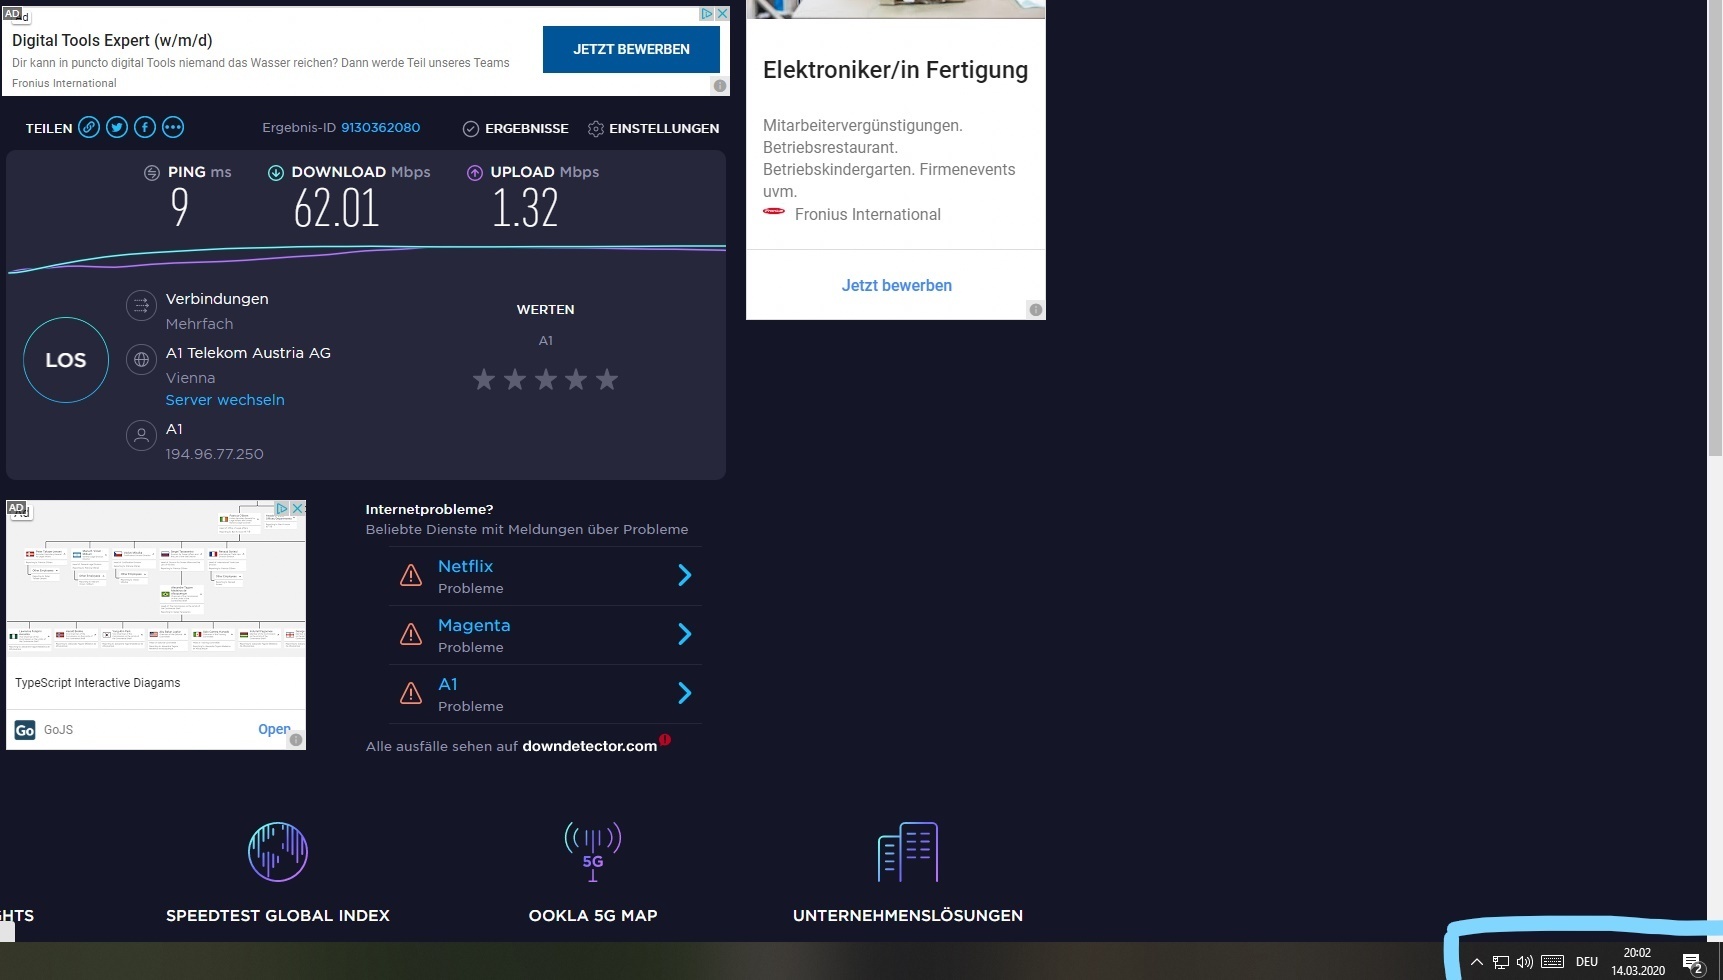1723x980 pixels.
Task: Share the result on Twitter
Action: (x=117, y=127)
